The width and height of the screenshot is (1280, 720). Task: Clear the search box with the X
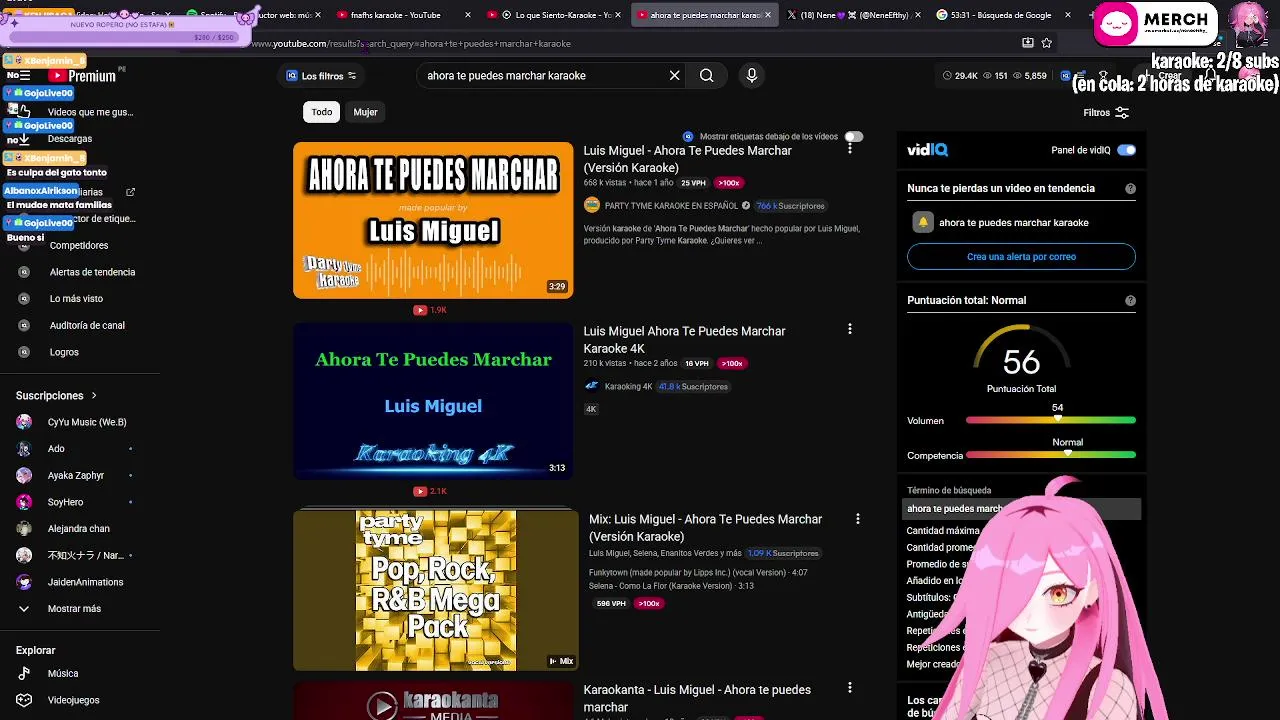pos(674,75)
